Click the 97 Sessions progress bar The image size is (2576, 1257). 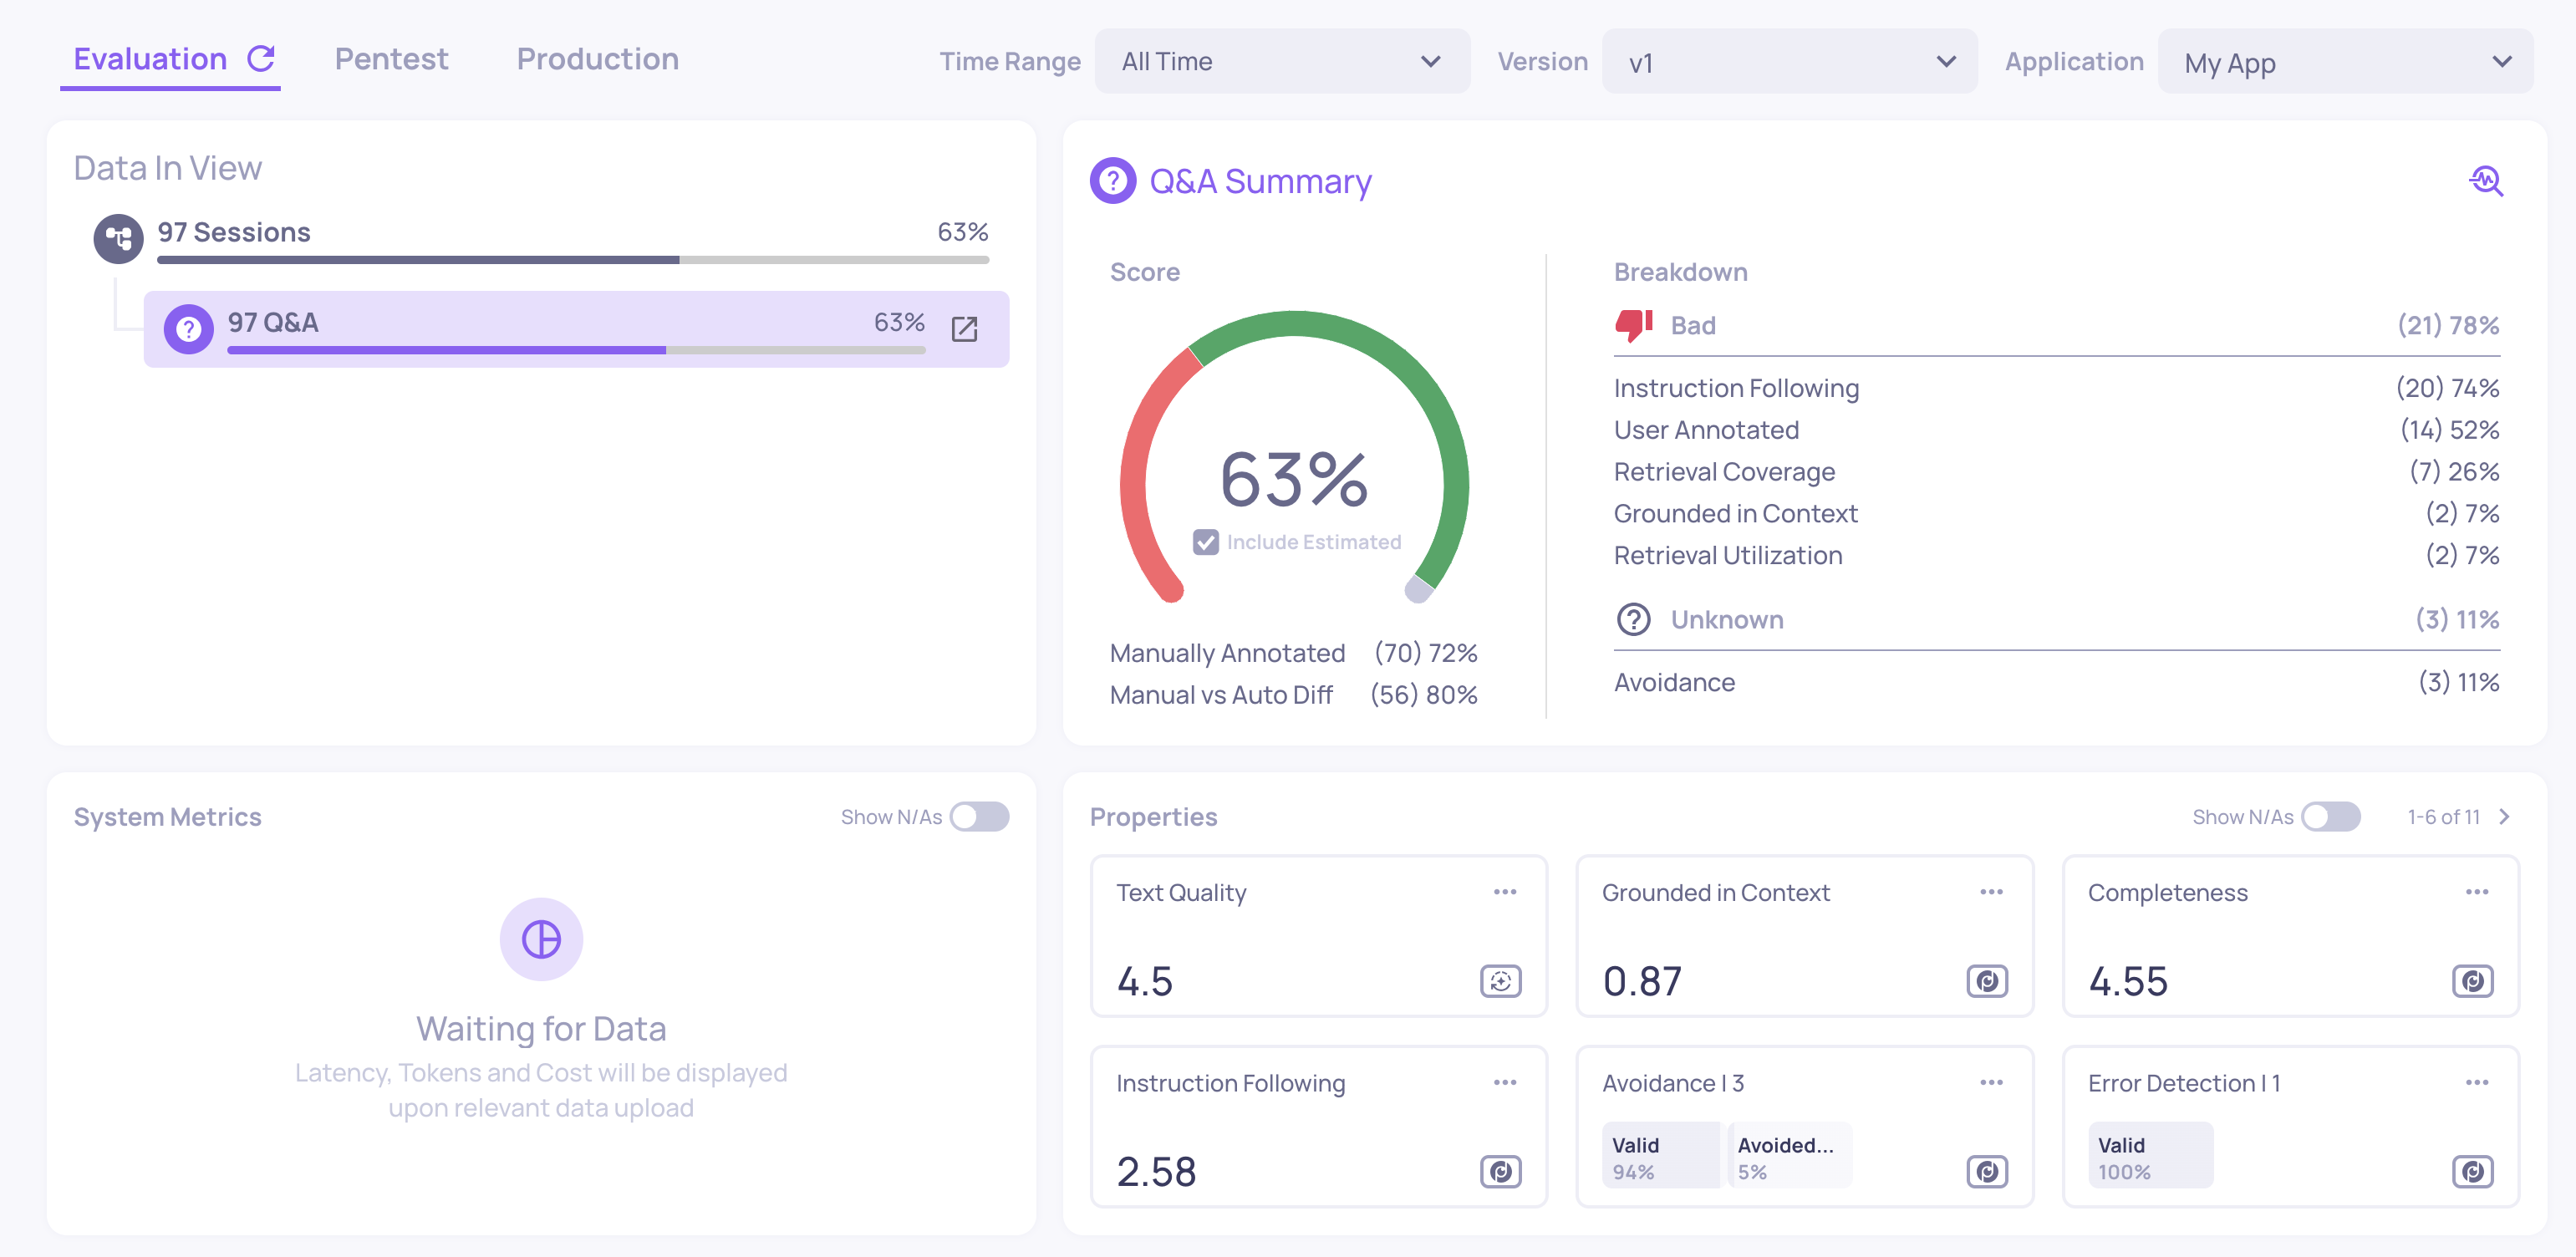[x=572, y=260]
